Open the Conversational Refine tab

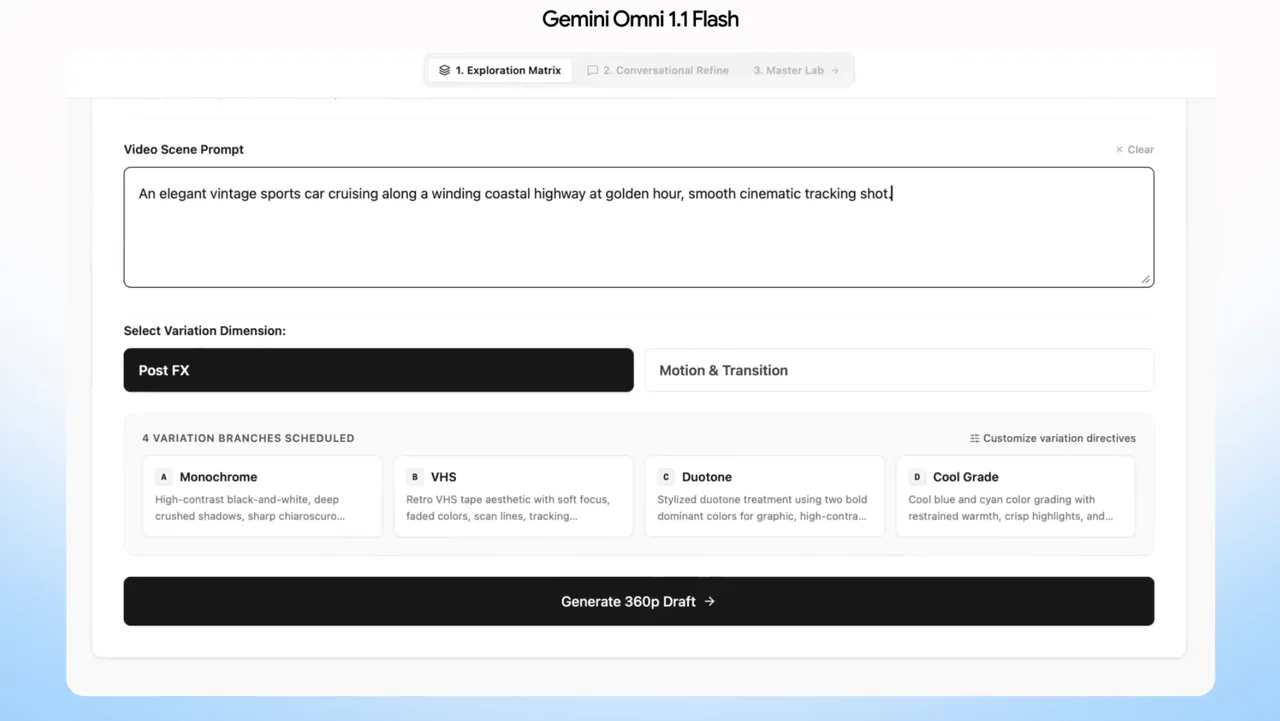coord(658,70)
